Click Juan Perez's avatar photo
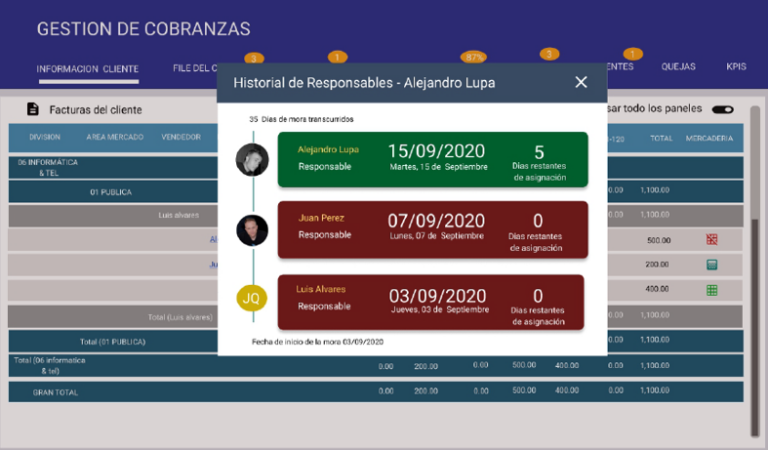 click(x=252, y=230)
